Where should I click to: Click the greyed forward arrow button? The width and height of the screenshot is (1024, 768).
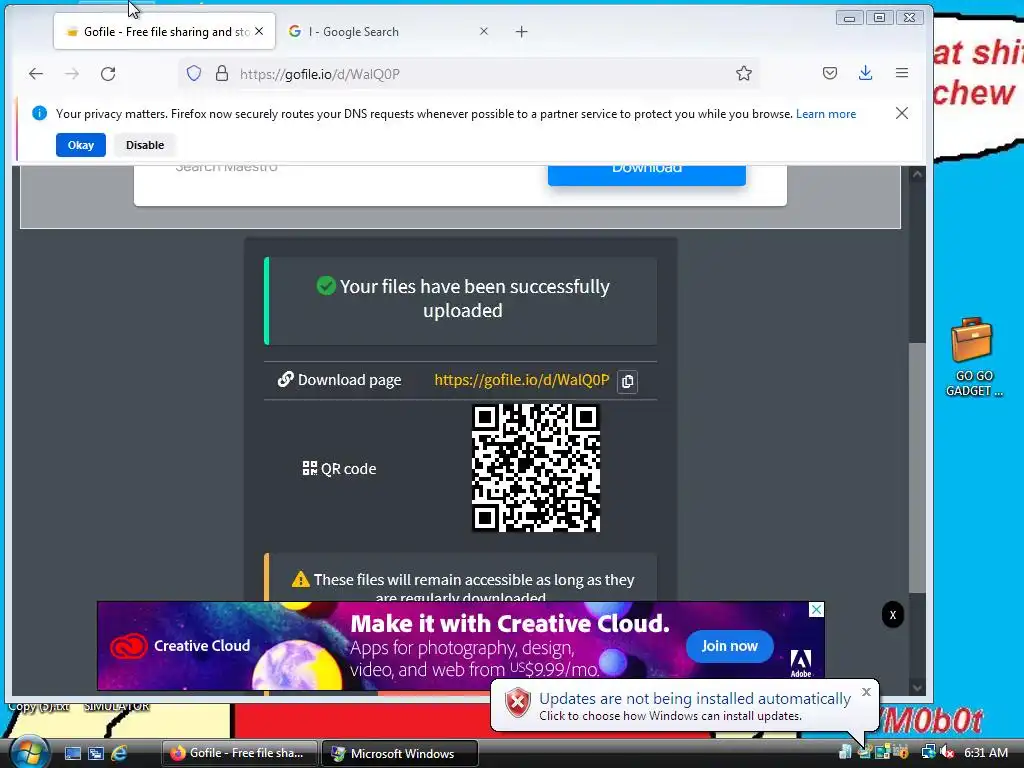point(72,74)
